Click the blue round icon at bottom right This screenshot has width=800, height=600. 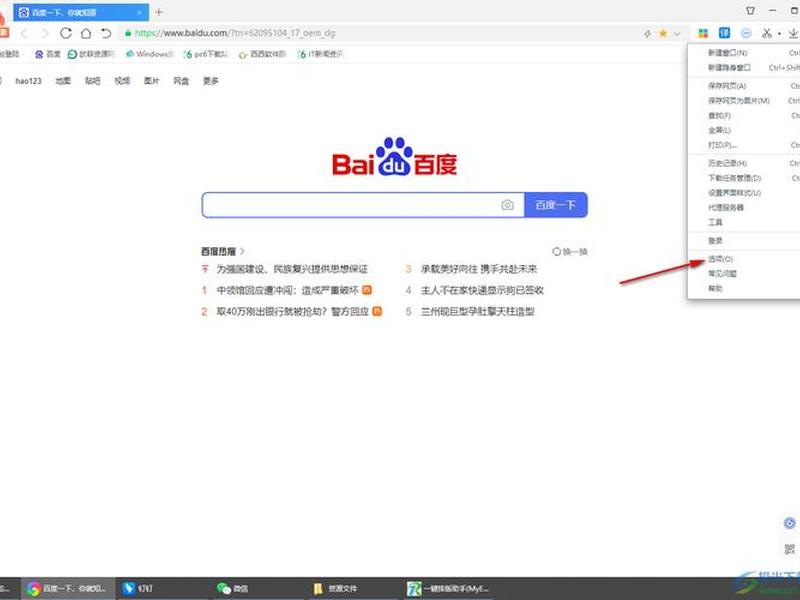tap(789, 523)
